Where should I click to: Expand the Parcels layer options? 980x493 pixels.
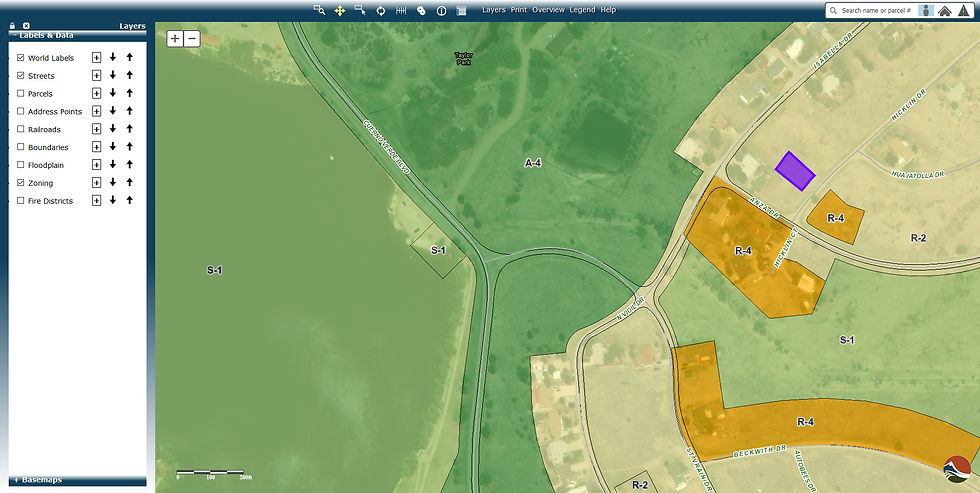pos(96,93)
